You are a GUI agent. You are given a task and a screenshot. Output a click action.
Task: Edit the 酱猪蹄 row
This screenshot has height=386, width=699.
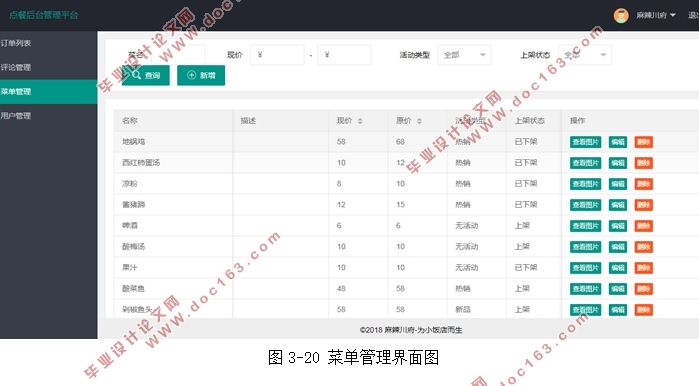618,205
